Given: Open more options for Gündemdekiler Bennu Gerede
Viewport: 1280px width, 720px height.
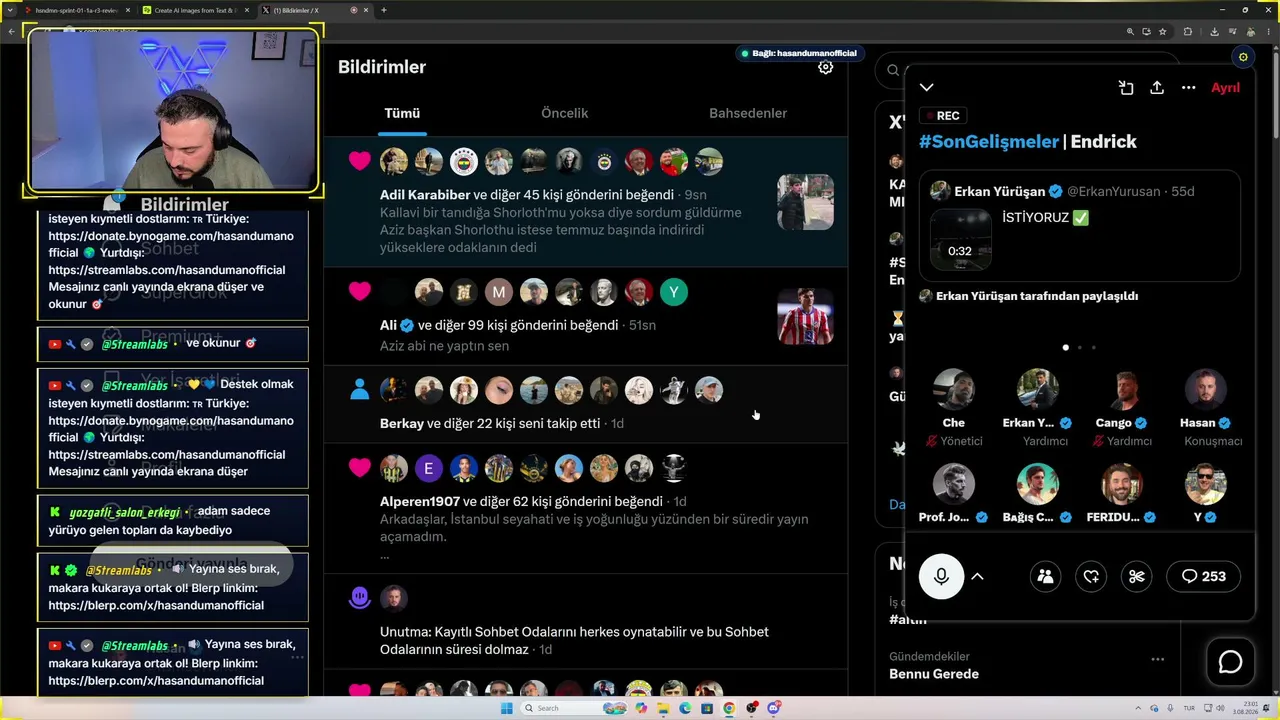Looking at the screenshot, I should click(1157, 659).
